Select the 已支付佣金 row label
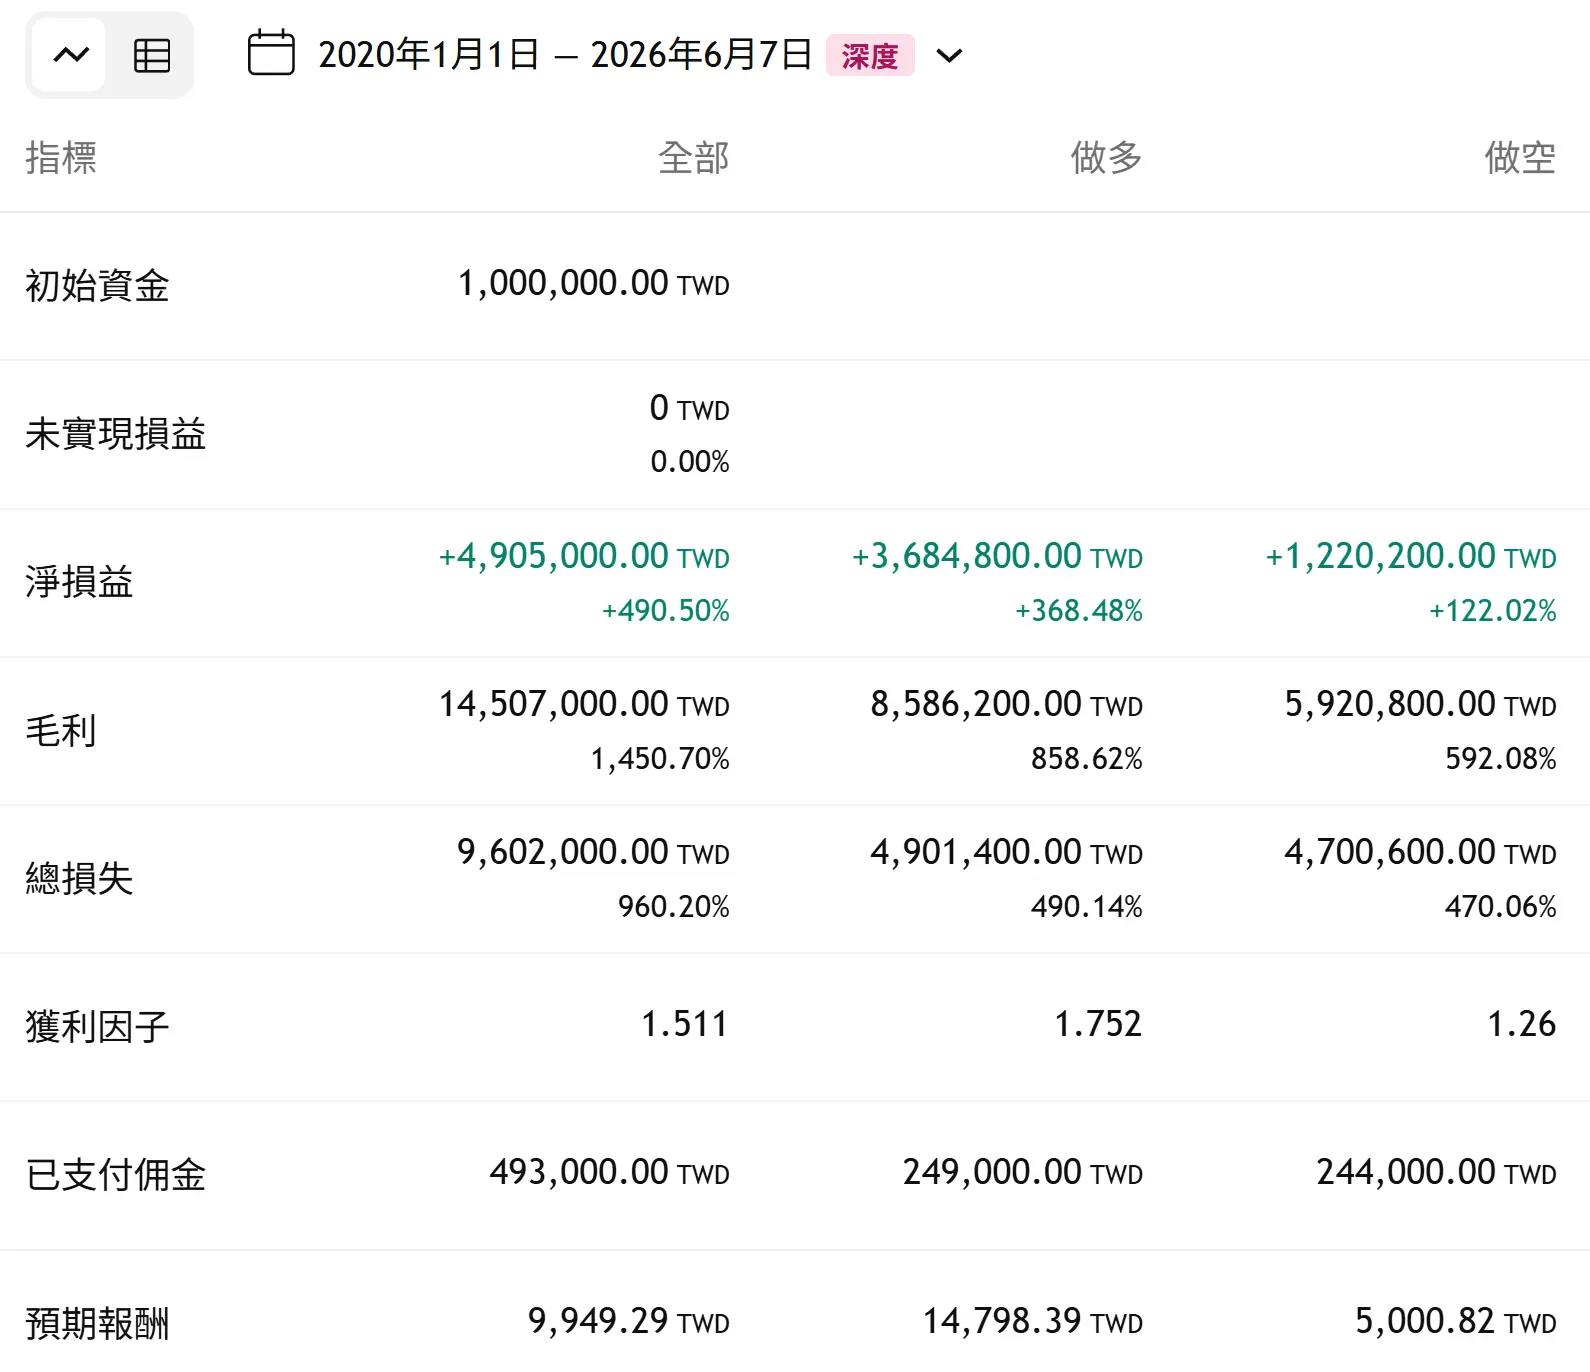The height and width of the screenshot is (1372, 1590). (x=115, y=1174)
